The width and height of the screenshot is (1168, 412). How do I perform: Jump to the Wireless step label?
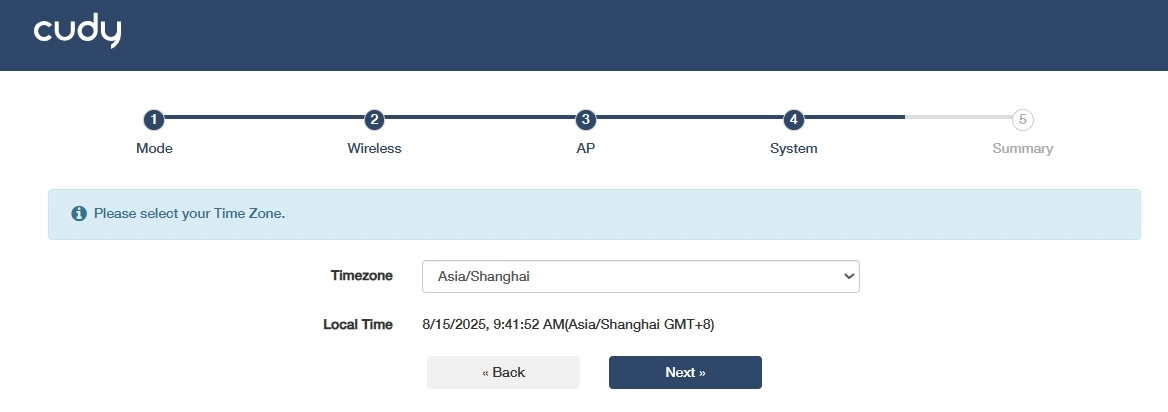coord(374,148)
